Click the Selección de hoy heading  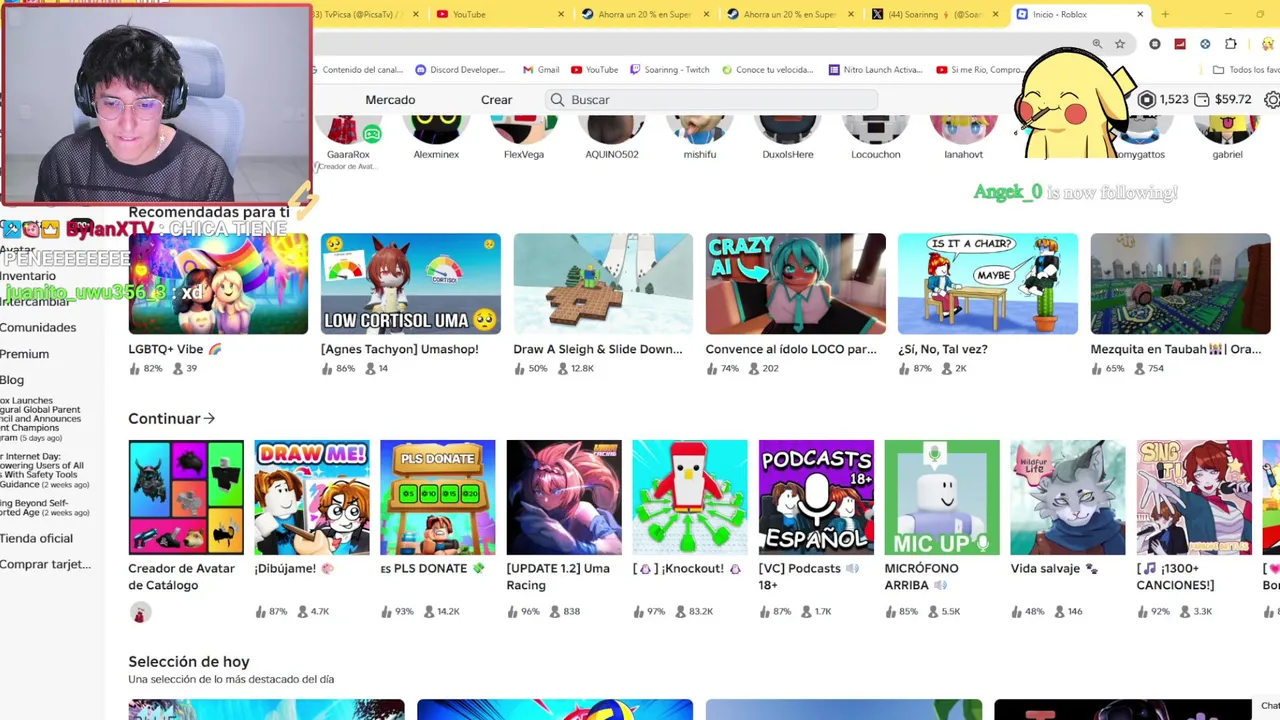tap(189, 662)
